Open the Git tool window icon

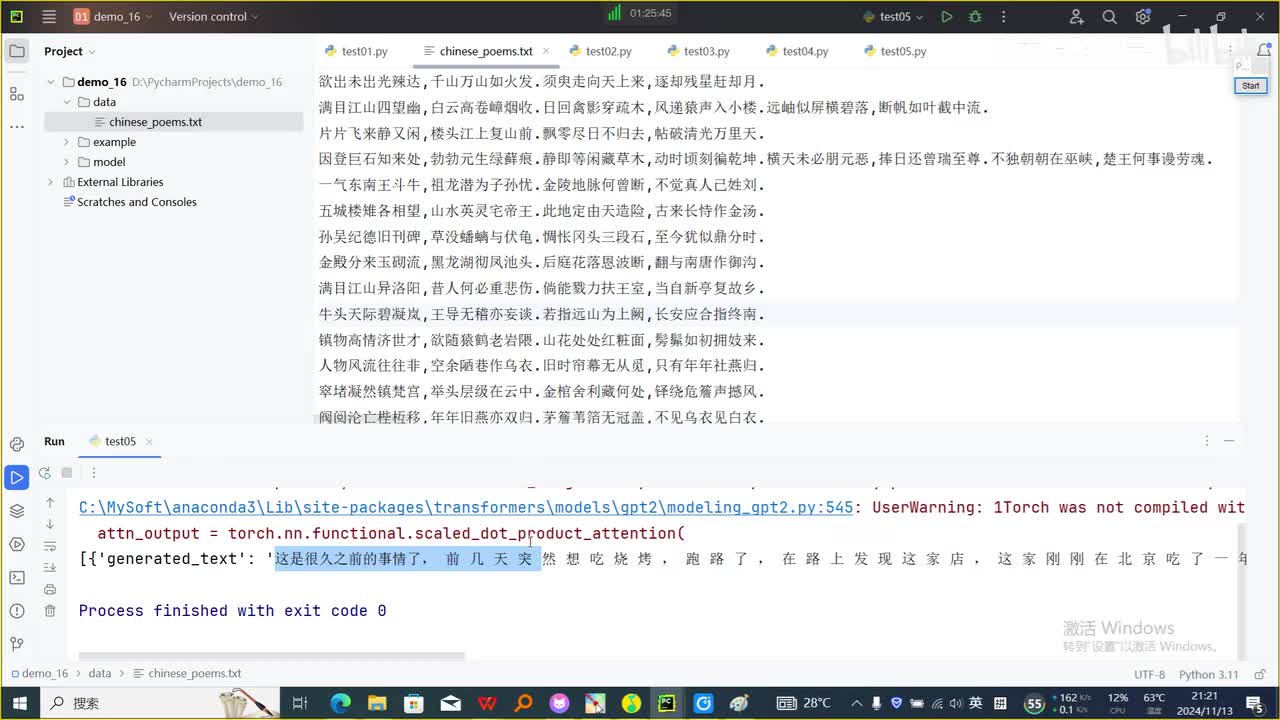[x=17, y=643]
